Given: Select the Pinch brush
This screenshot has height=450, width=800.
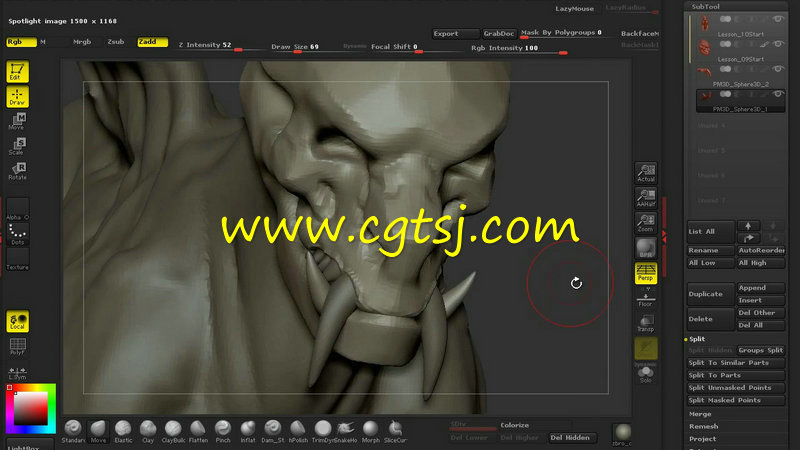Looking at the screenshot, I should [223, 432].
